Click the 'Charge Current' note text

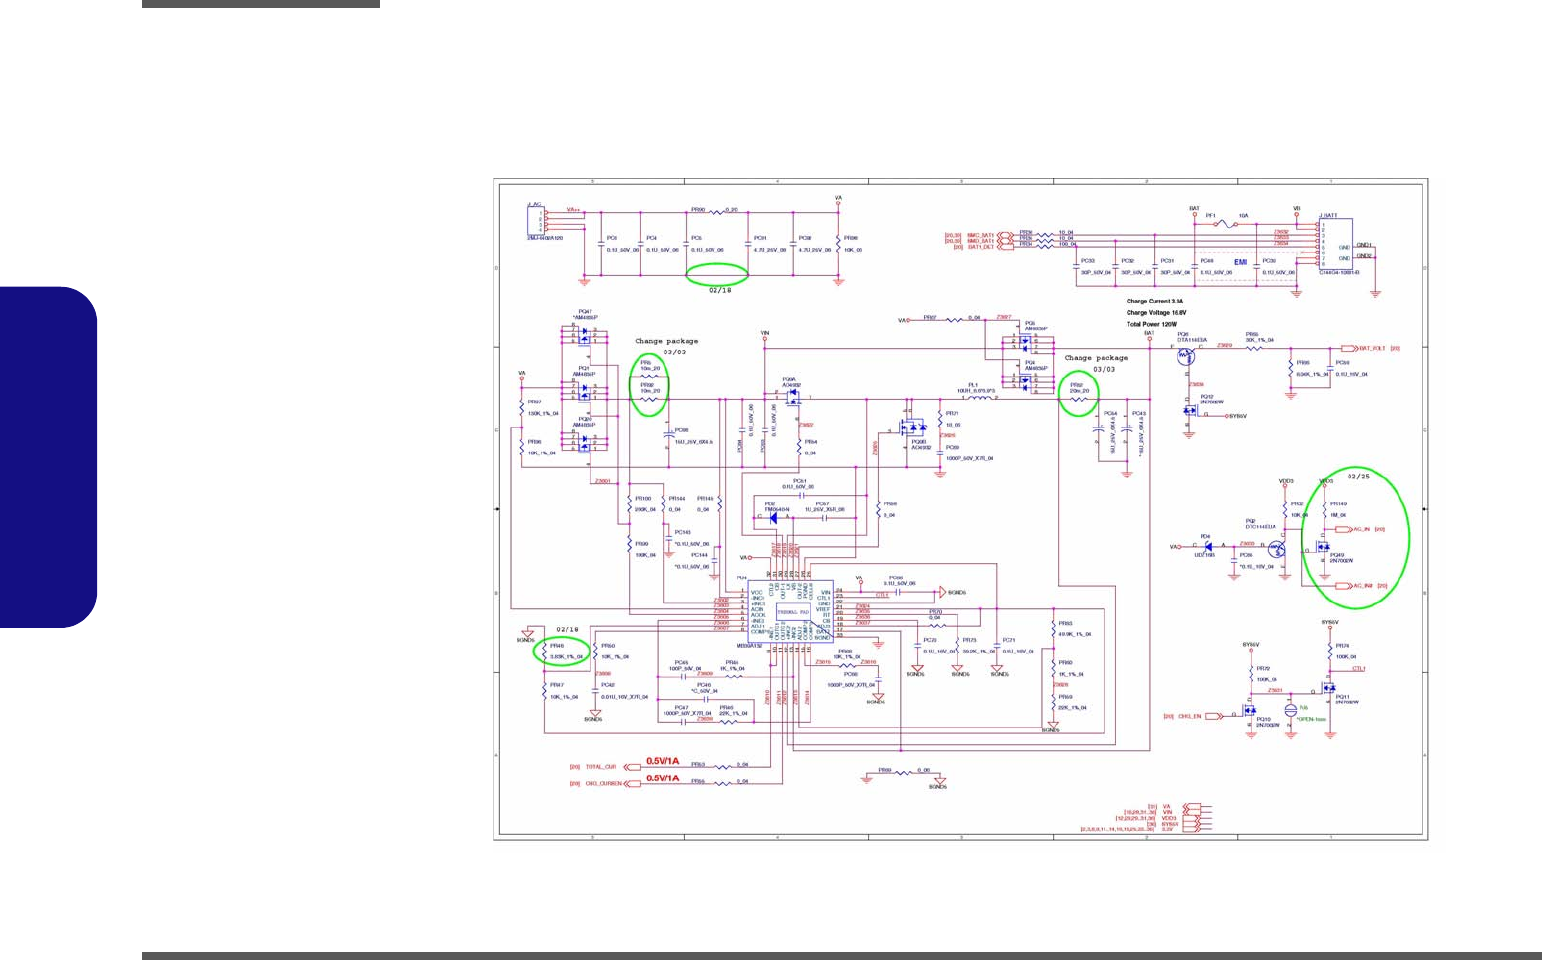coord(1155,301)
